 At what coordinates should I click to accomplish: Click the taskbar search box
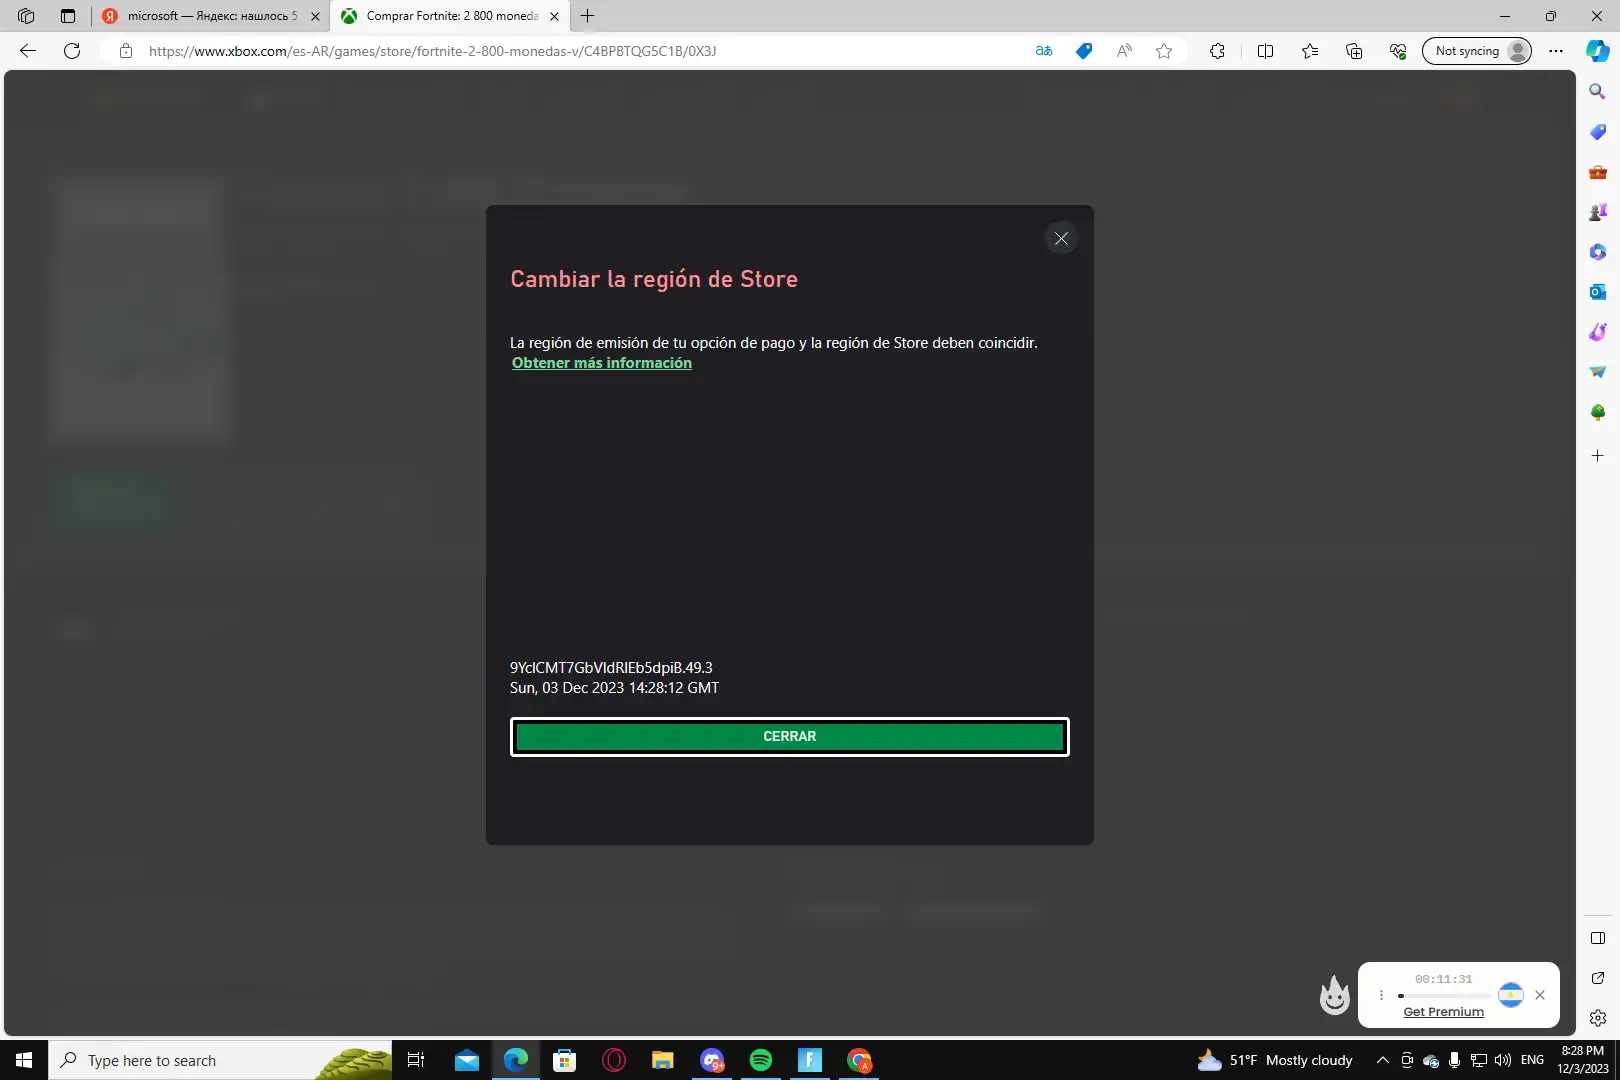pos(220,1060)
